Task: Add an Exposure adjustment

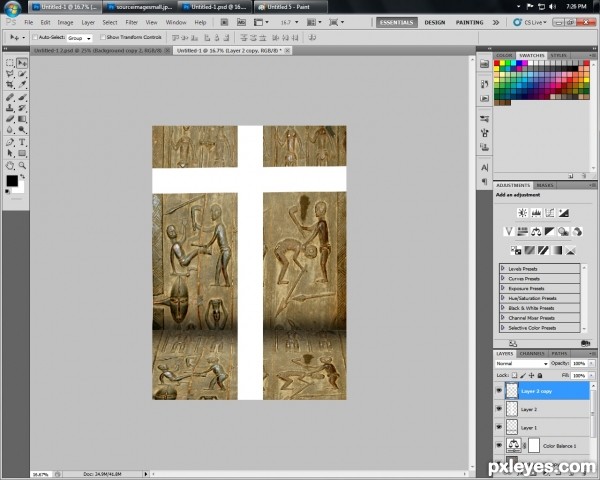Action: (564, 213)
